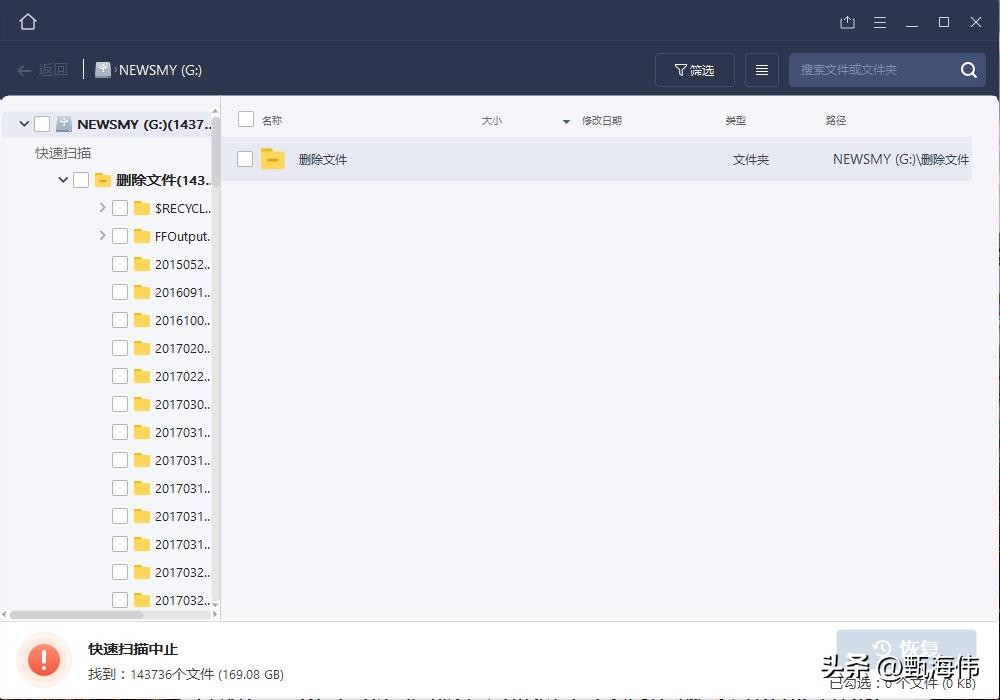Expand the FFOutput folder node
The width and height of the screenshot is (1000, 700).
point(101,236)
